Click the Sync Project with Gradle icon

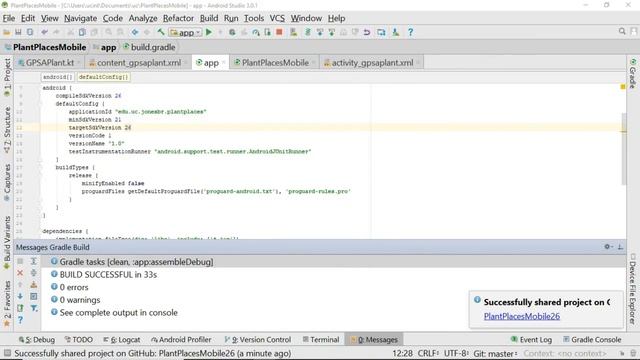[x=308, y=32]
